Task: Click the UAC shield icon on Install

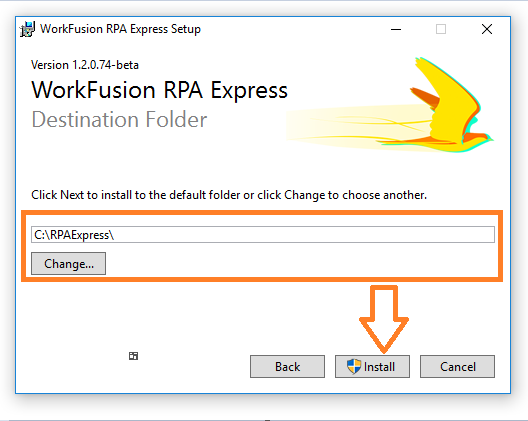Action: tap(354, 366)
